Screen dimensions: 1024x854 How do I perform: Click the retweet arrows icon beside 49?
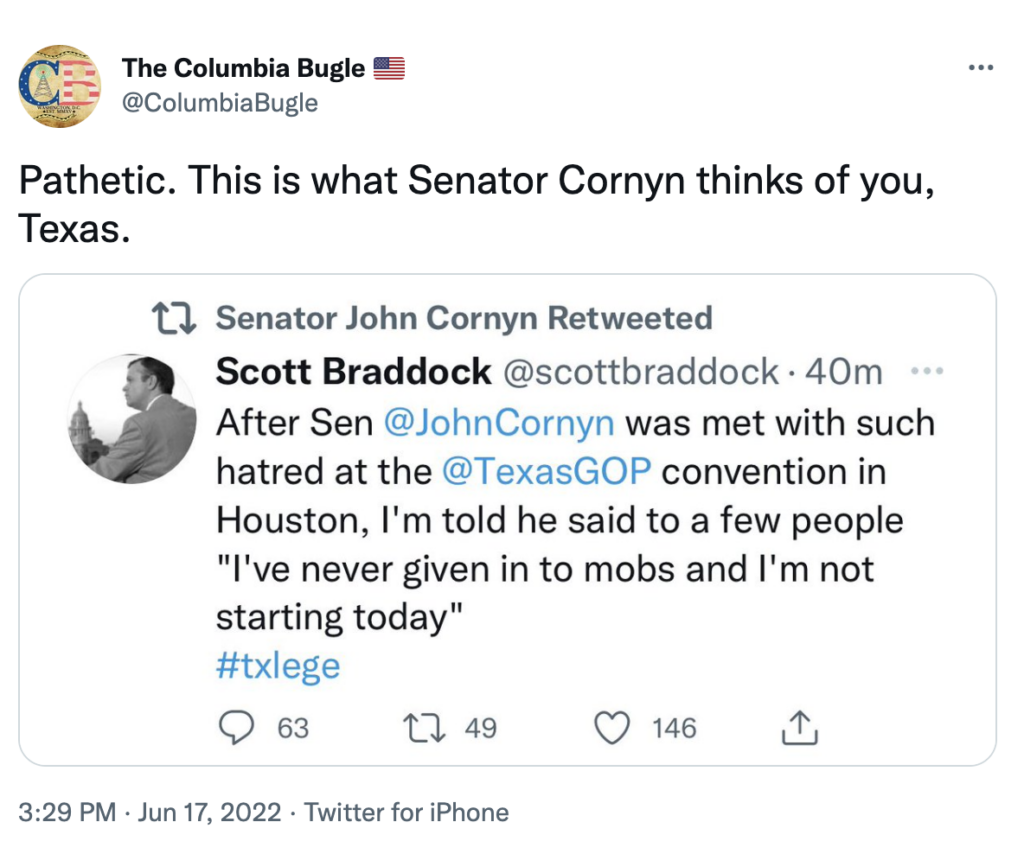click(423, 728)
